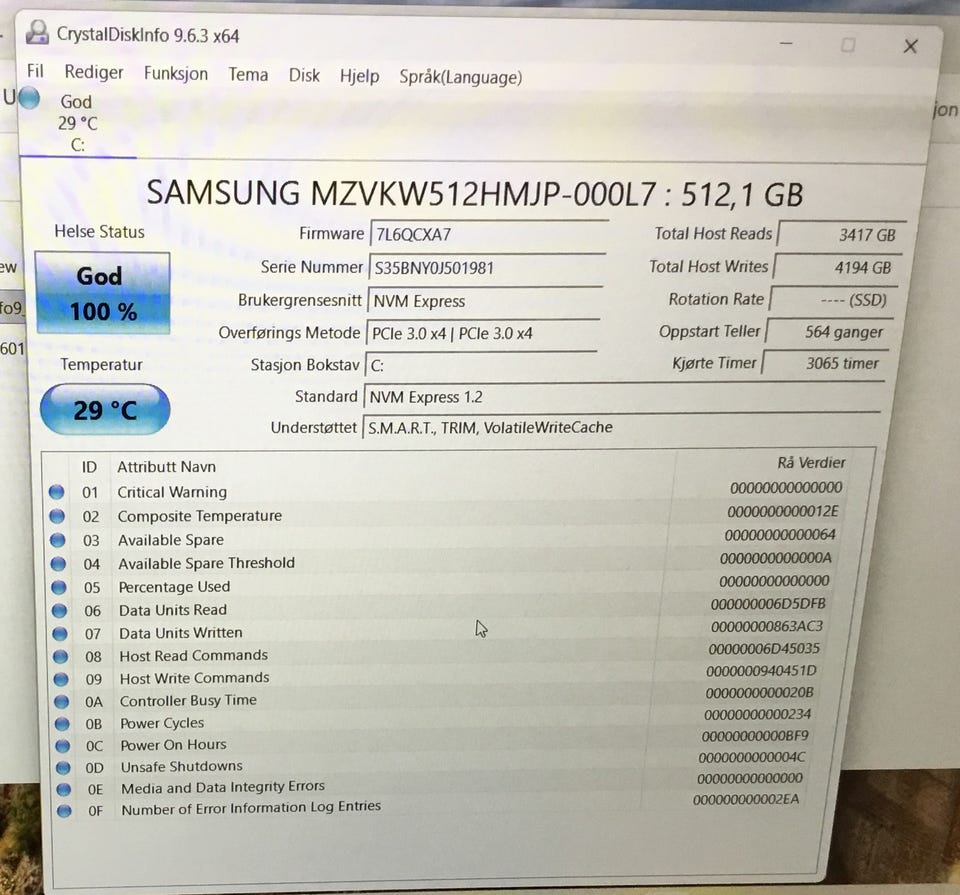Click the status orb for Media and Data Integrity Errors
The width and height of the screenshot is (960, 895).
(x=64, y=789)
